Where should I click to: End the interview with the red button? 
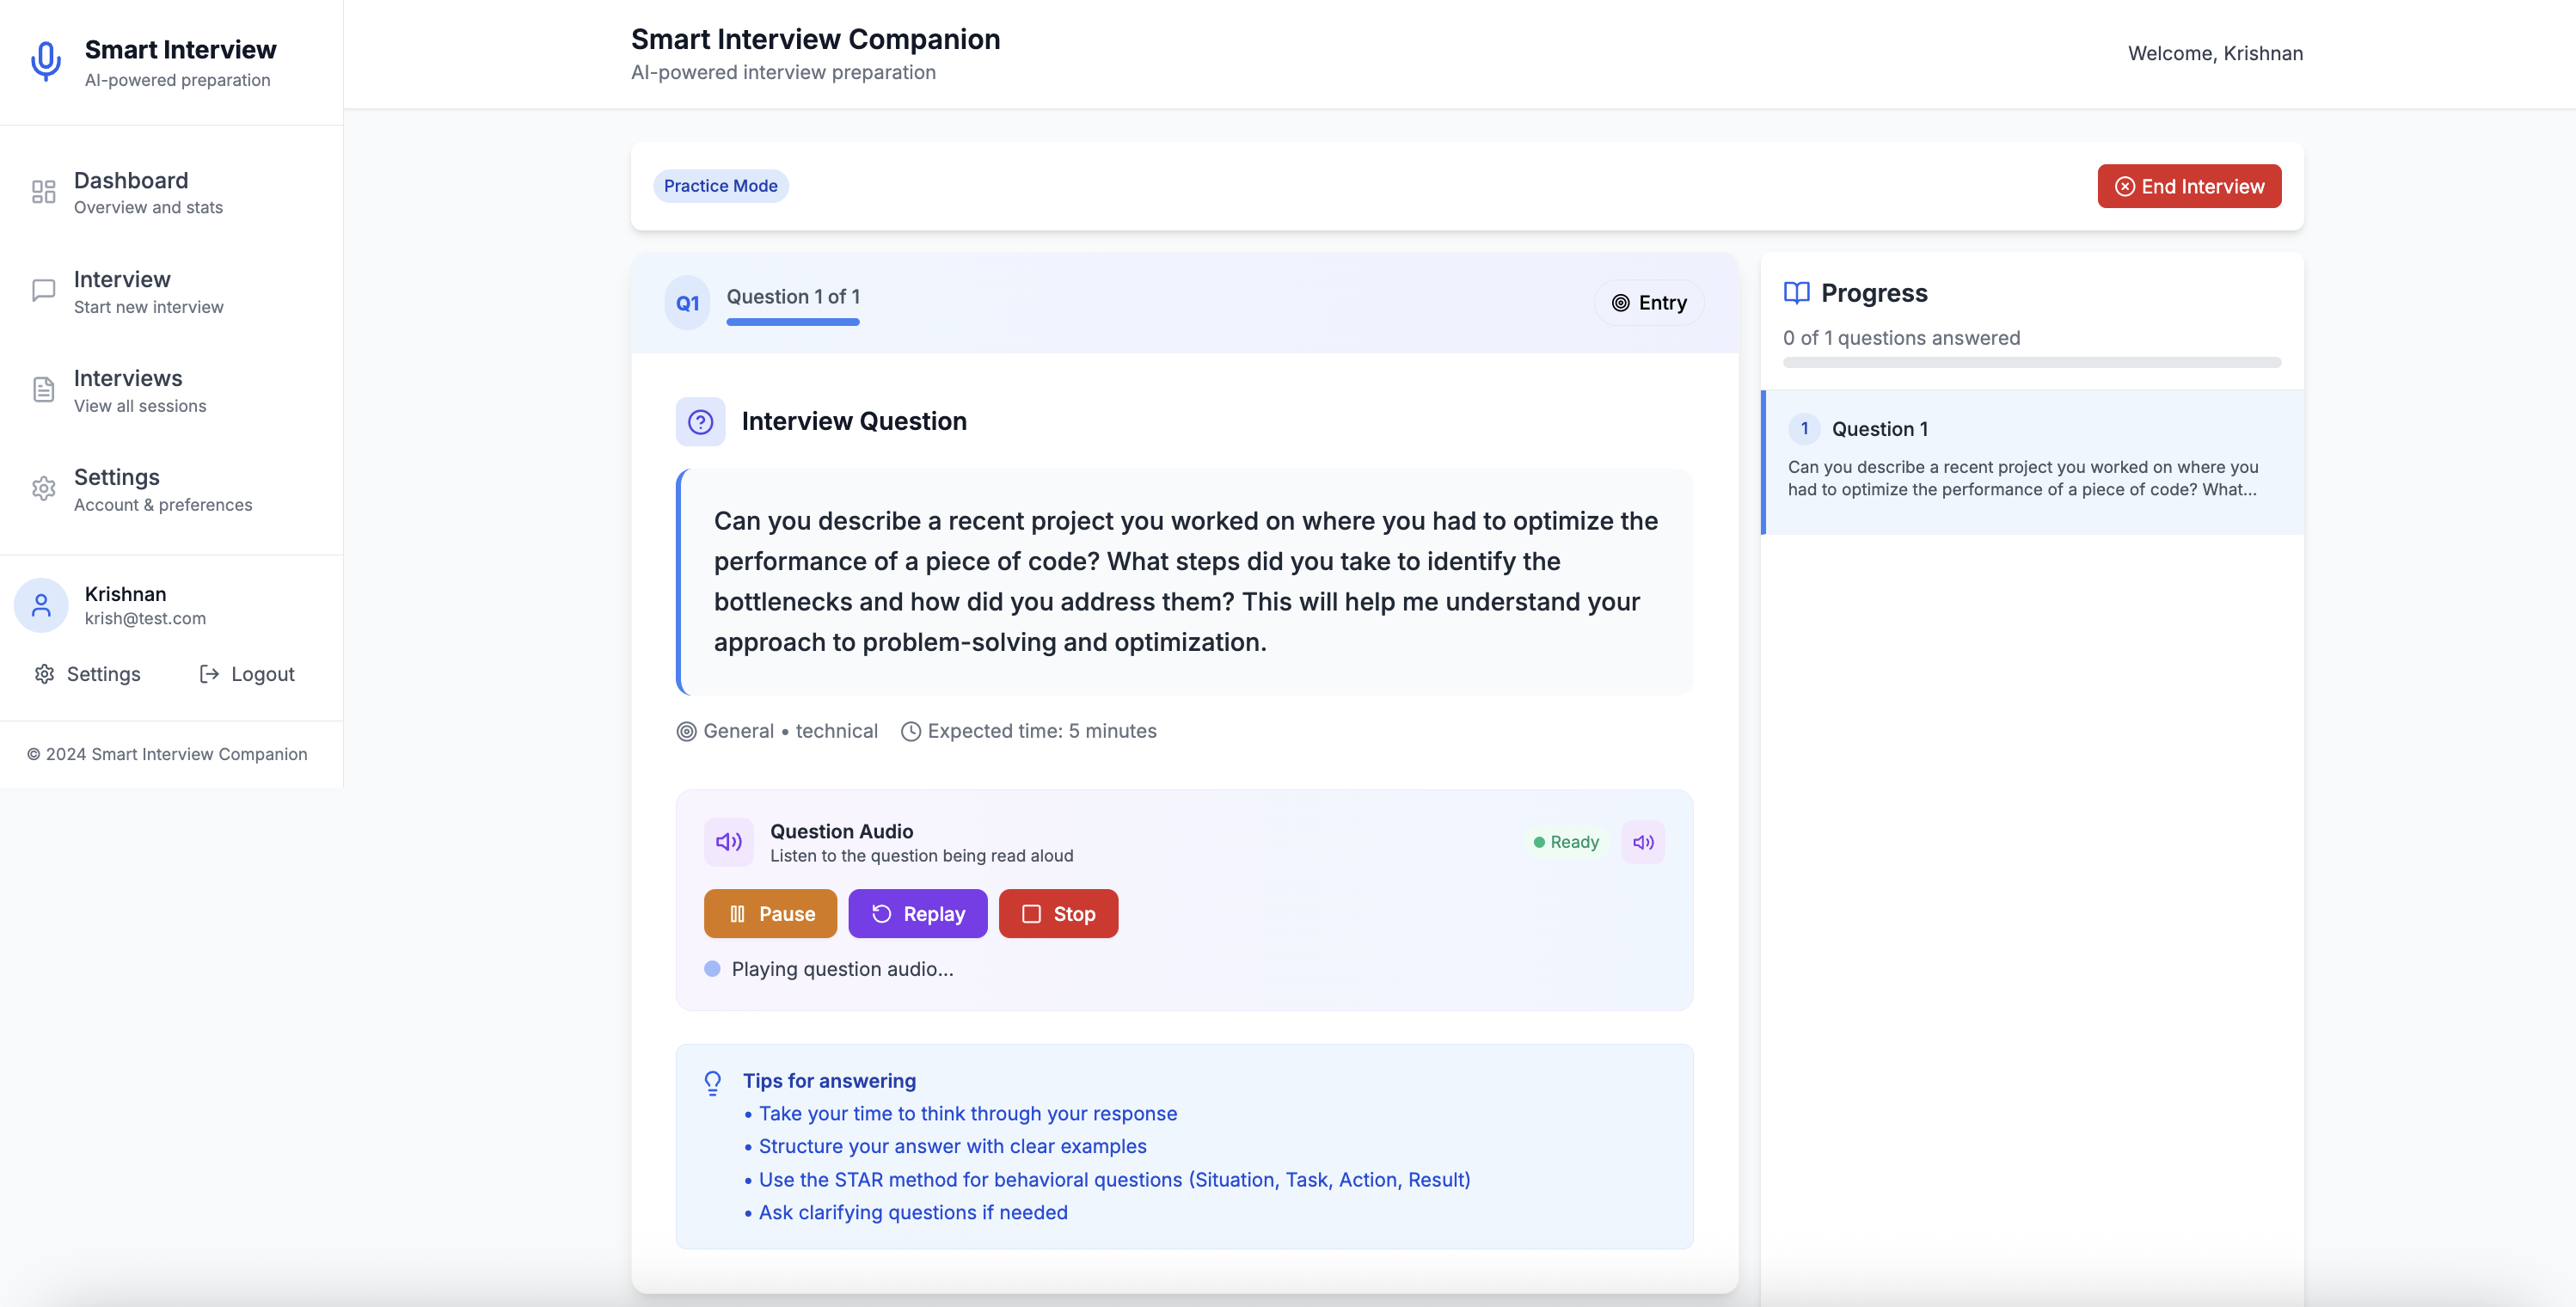click(x=2188, y=187)
